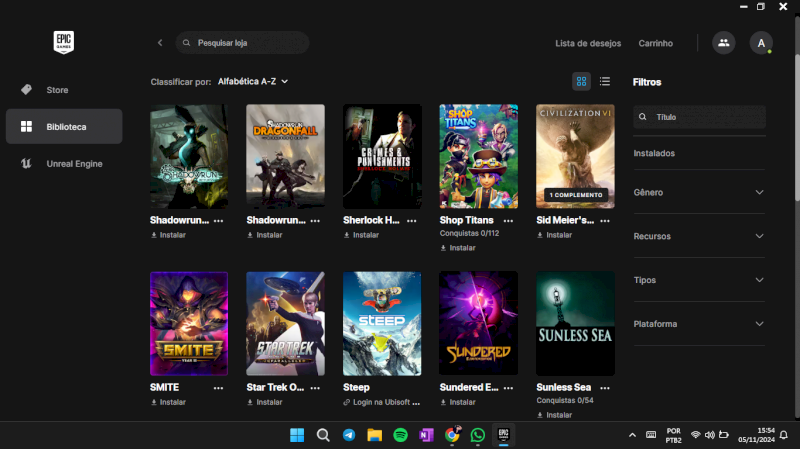The height and width of the screenshot is (449, 800).
Task: Click the Título filter search field
Action: [700, 117]
